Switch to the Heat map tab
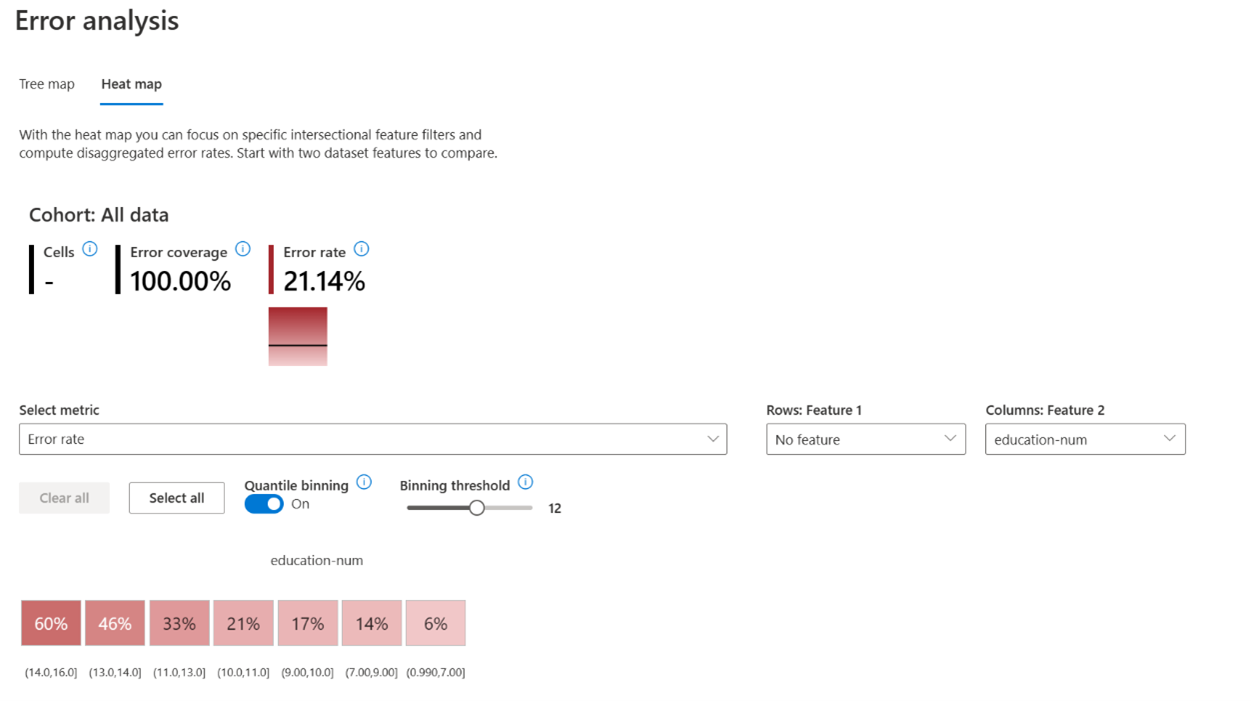 coord(131,84)
